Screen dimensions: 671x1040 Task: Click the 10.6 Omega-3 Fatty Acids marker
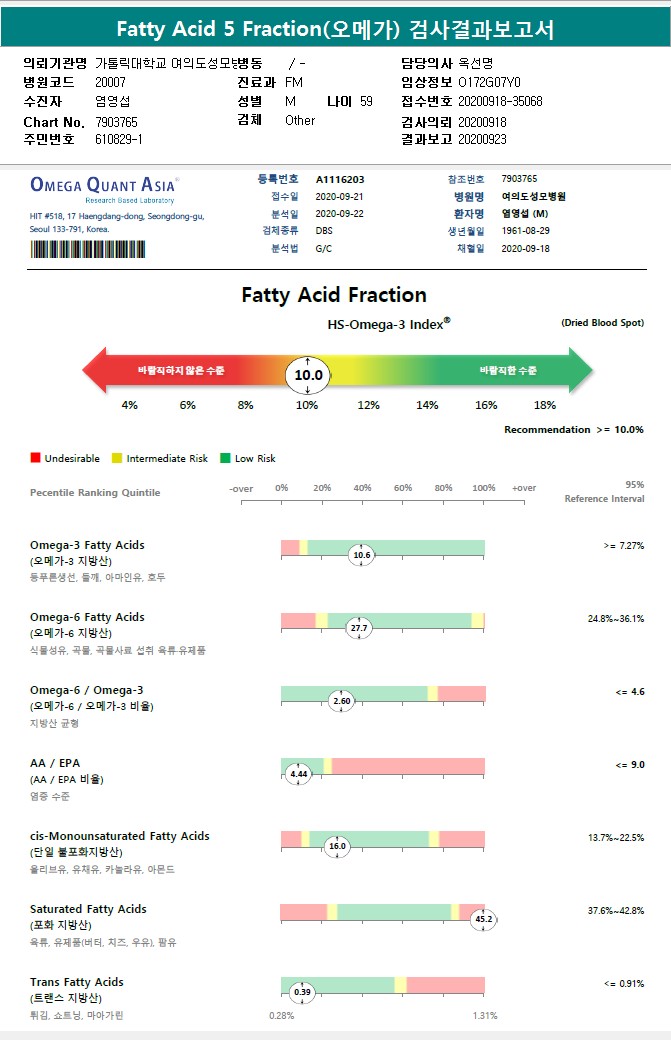pos(361,555)
